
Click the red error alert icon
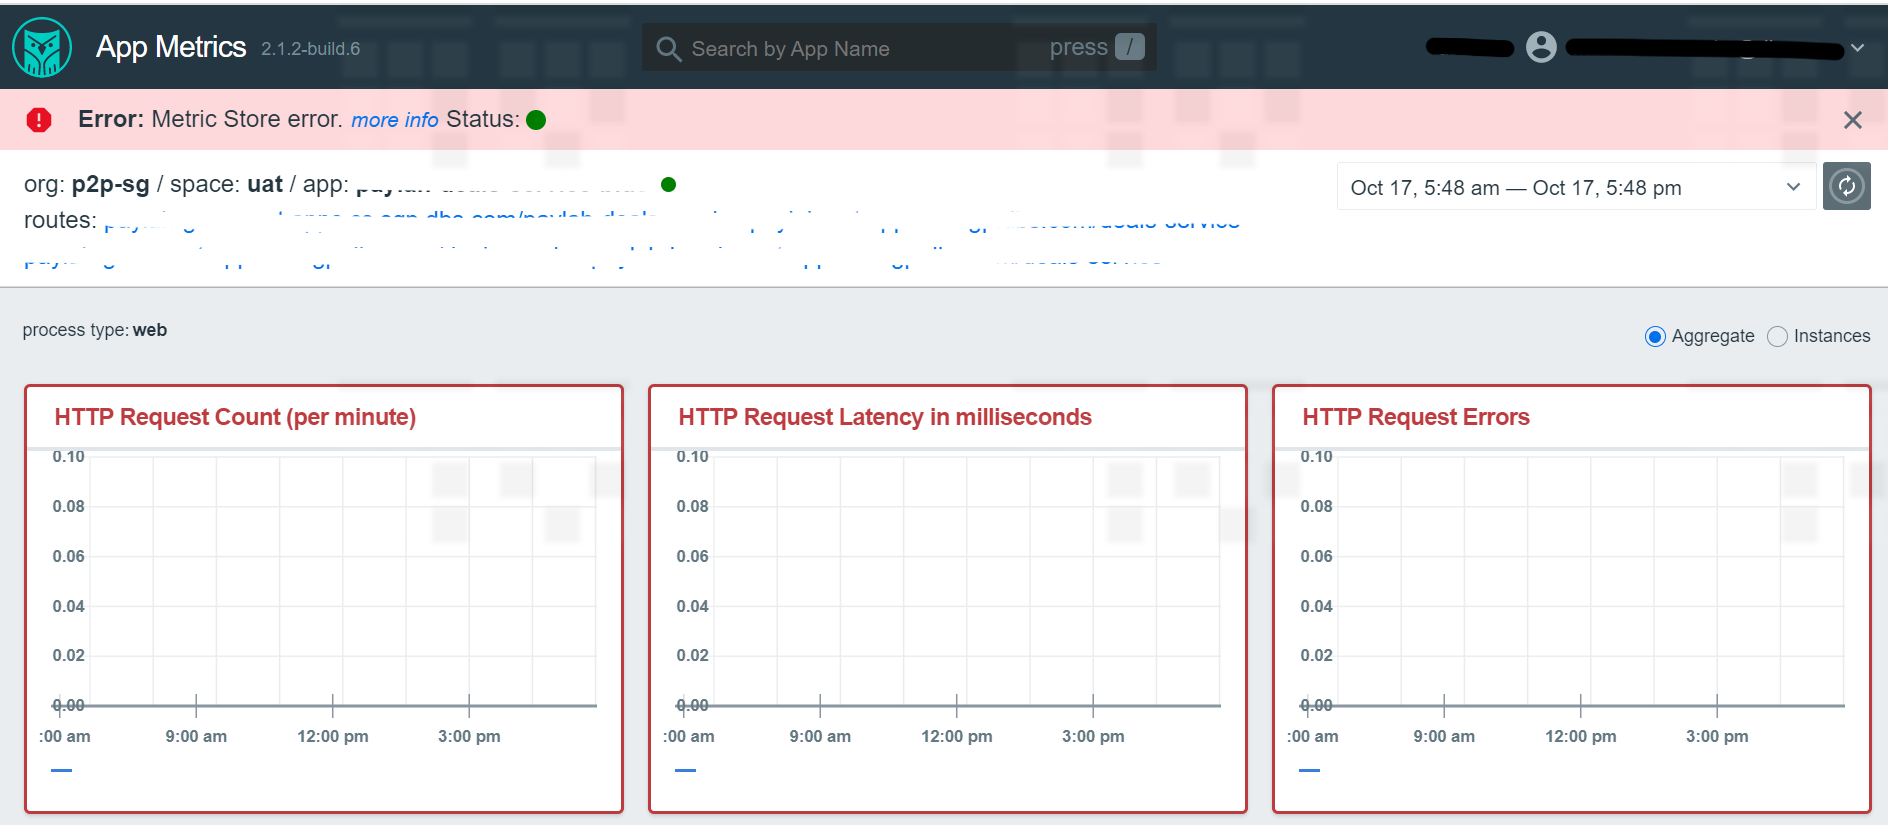(39, 120)
